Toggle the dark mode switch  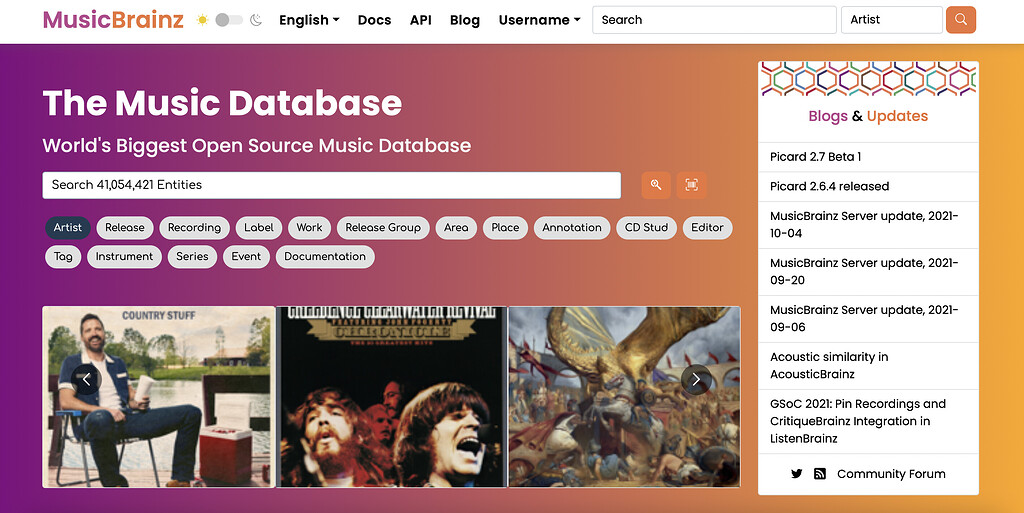229,20
